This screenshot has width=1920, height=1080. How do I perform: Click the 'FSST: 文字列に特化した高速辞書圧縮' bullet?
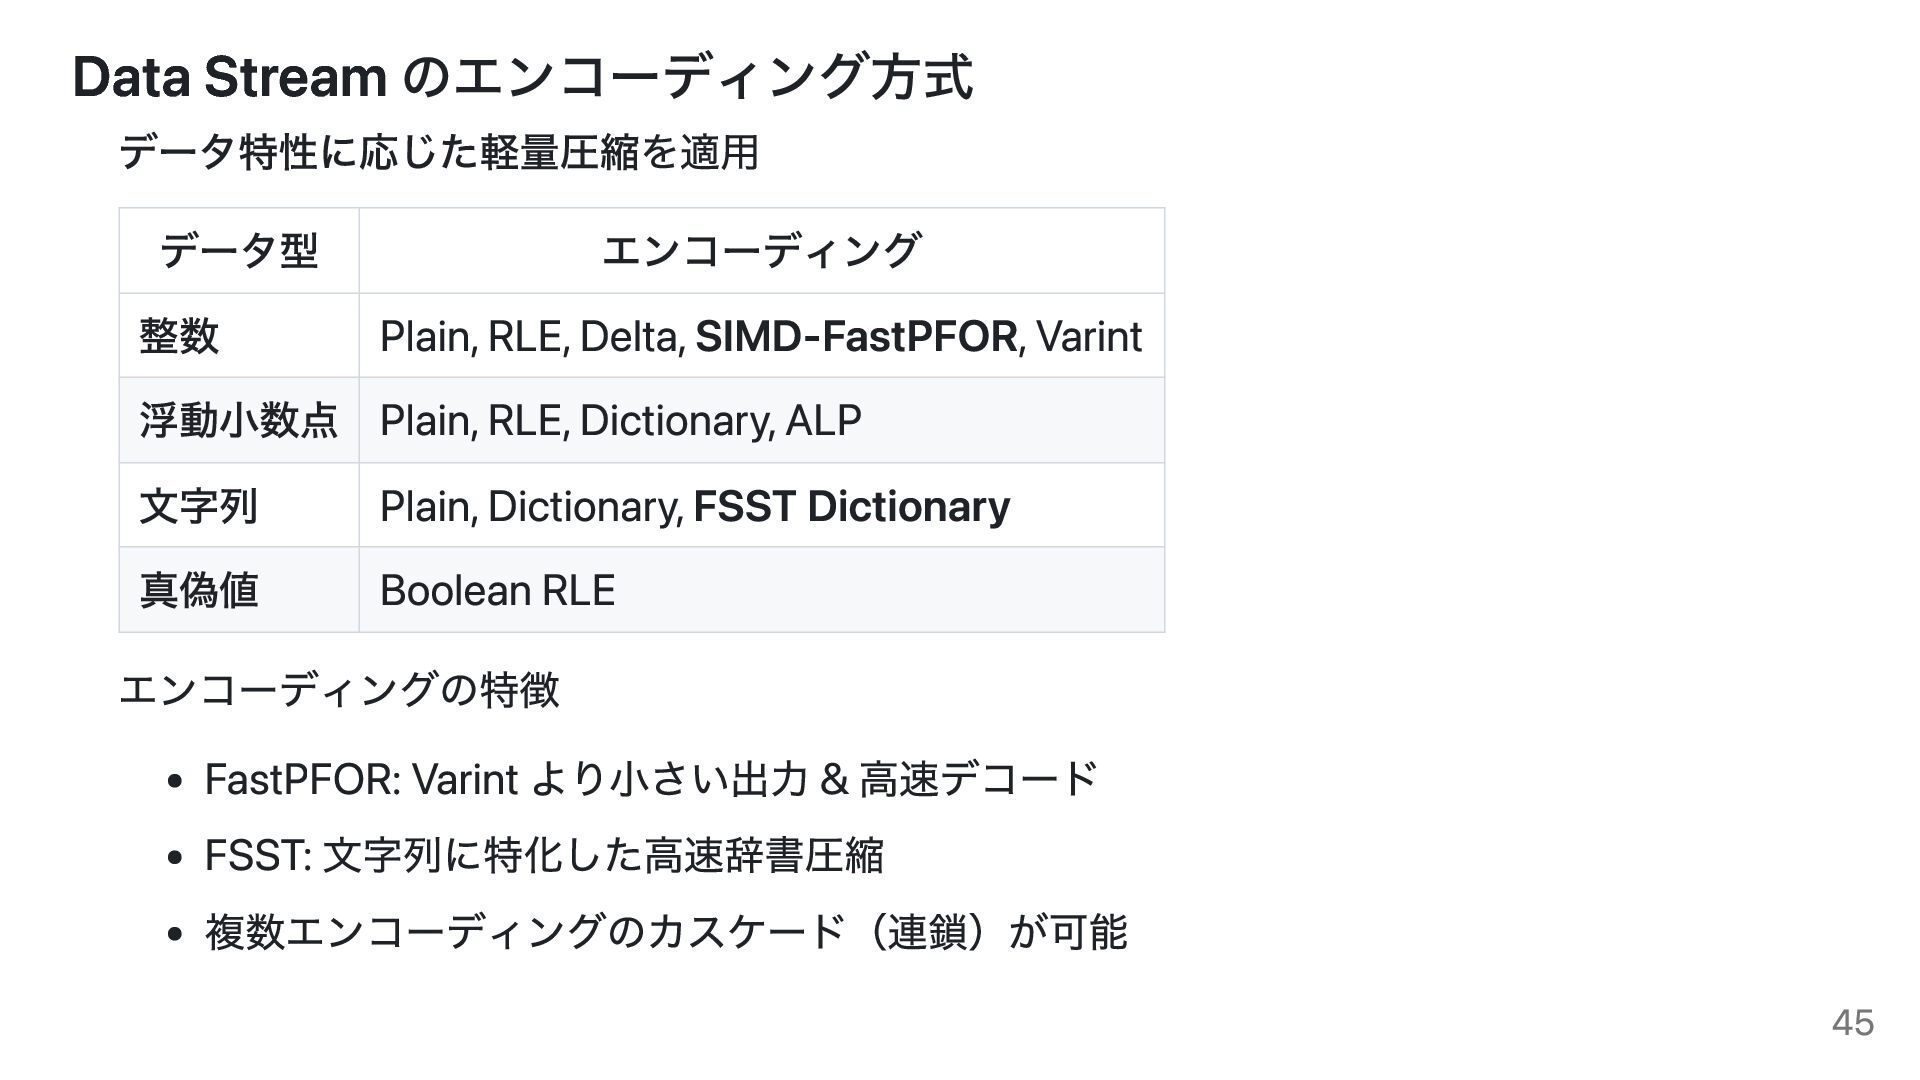point(544,855)
